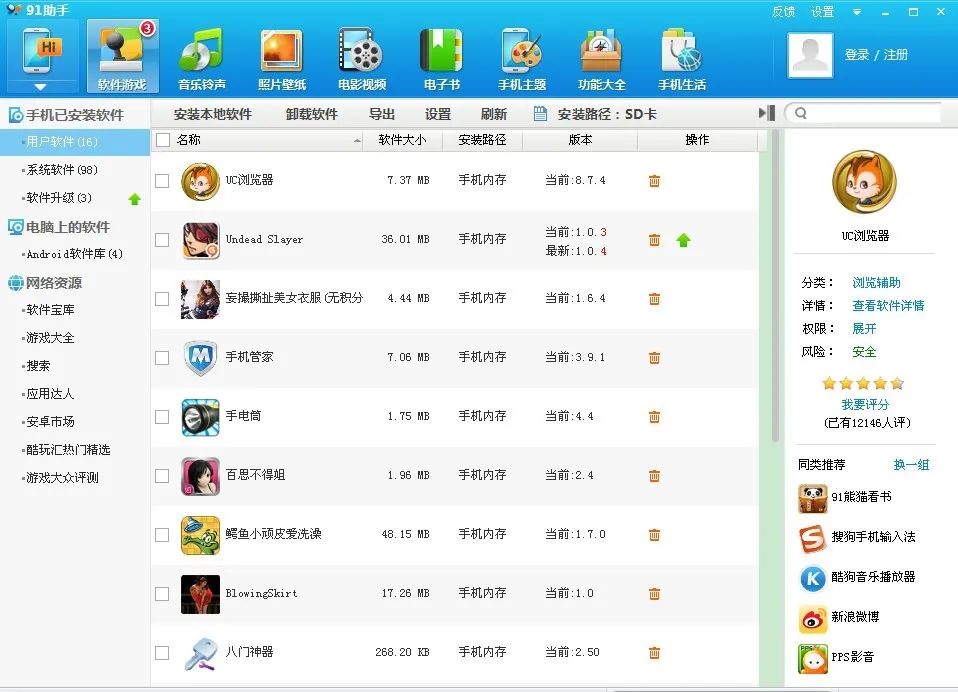
Task: Uninstall 手机管家 with its trash icon
Action: pyautogui.click(x=654, y=358)
